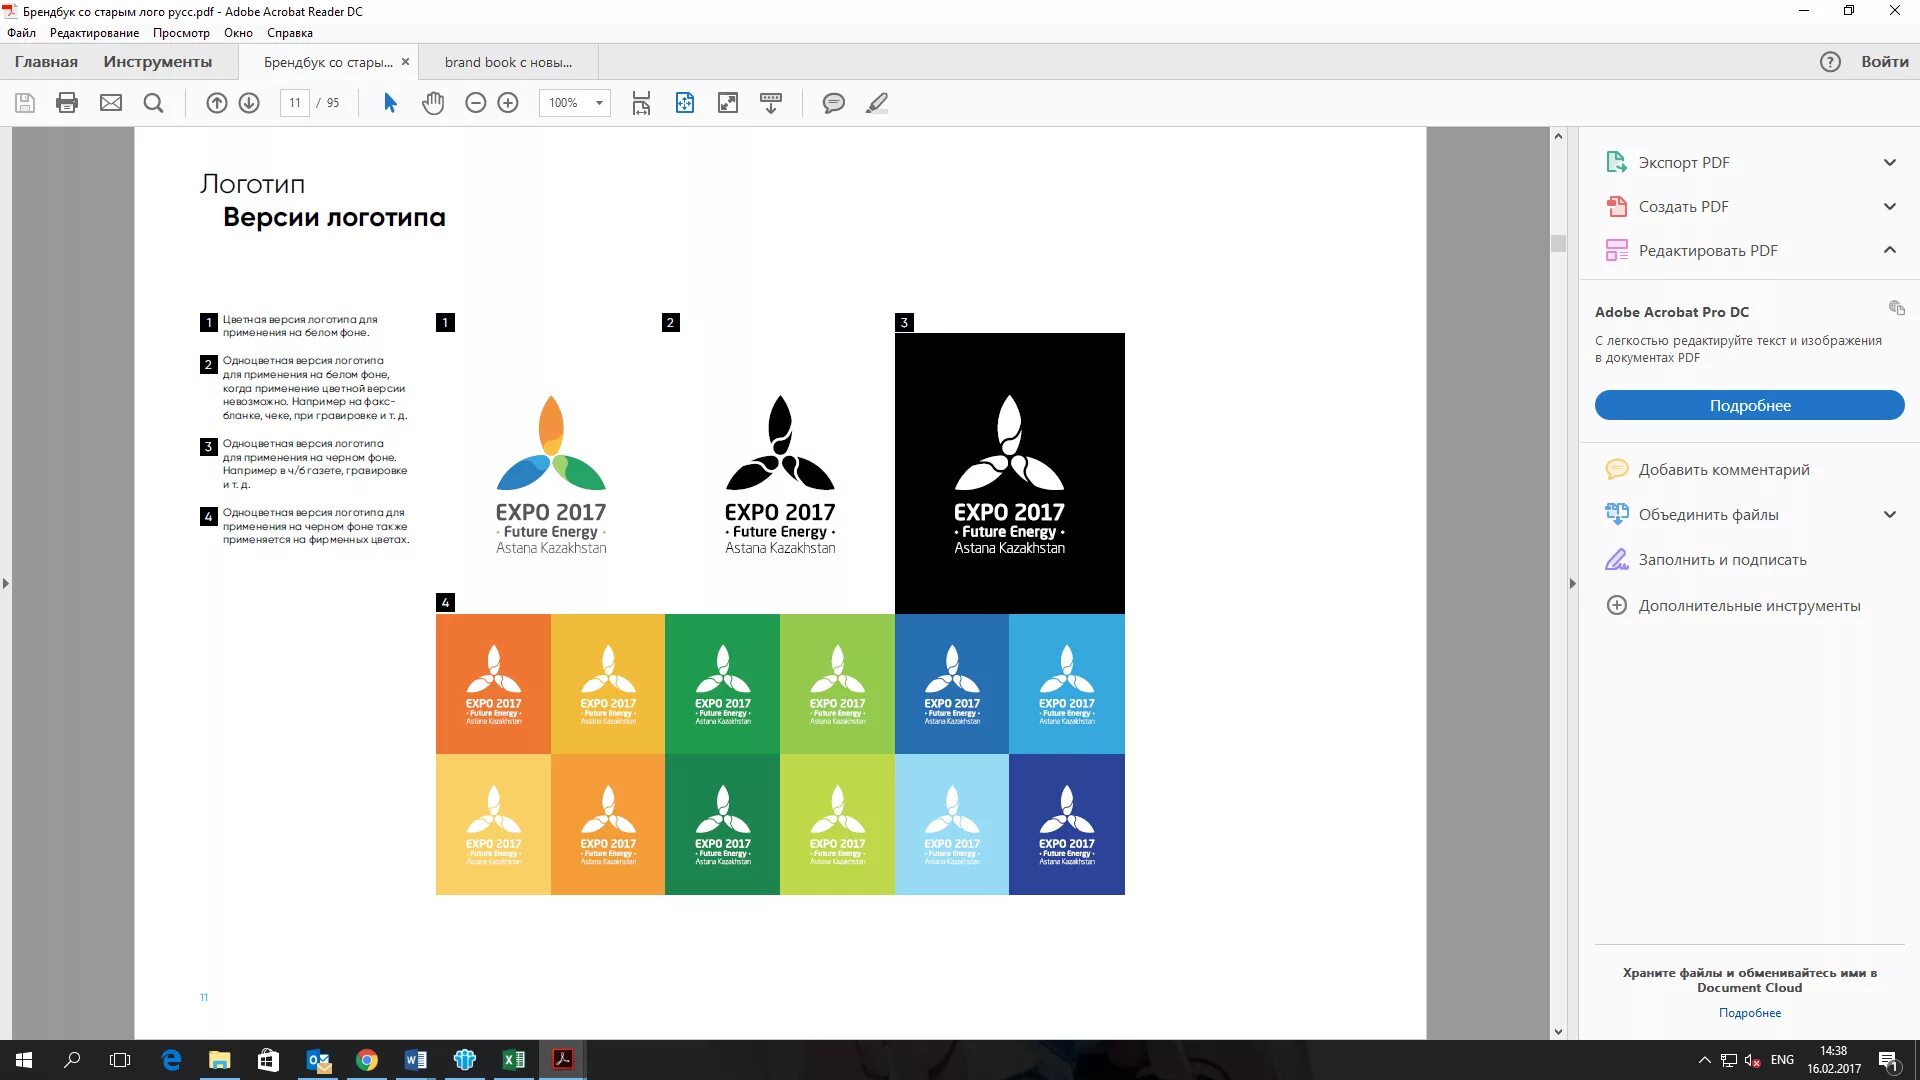Image resolution: width=1920 pixels, height=1080 pixels.
Task: Collapse the Редактировать PDF chevron
Action: (x=1889, y=250)
